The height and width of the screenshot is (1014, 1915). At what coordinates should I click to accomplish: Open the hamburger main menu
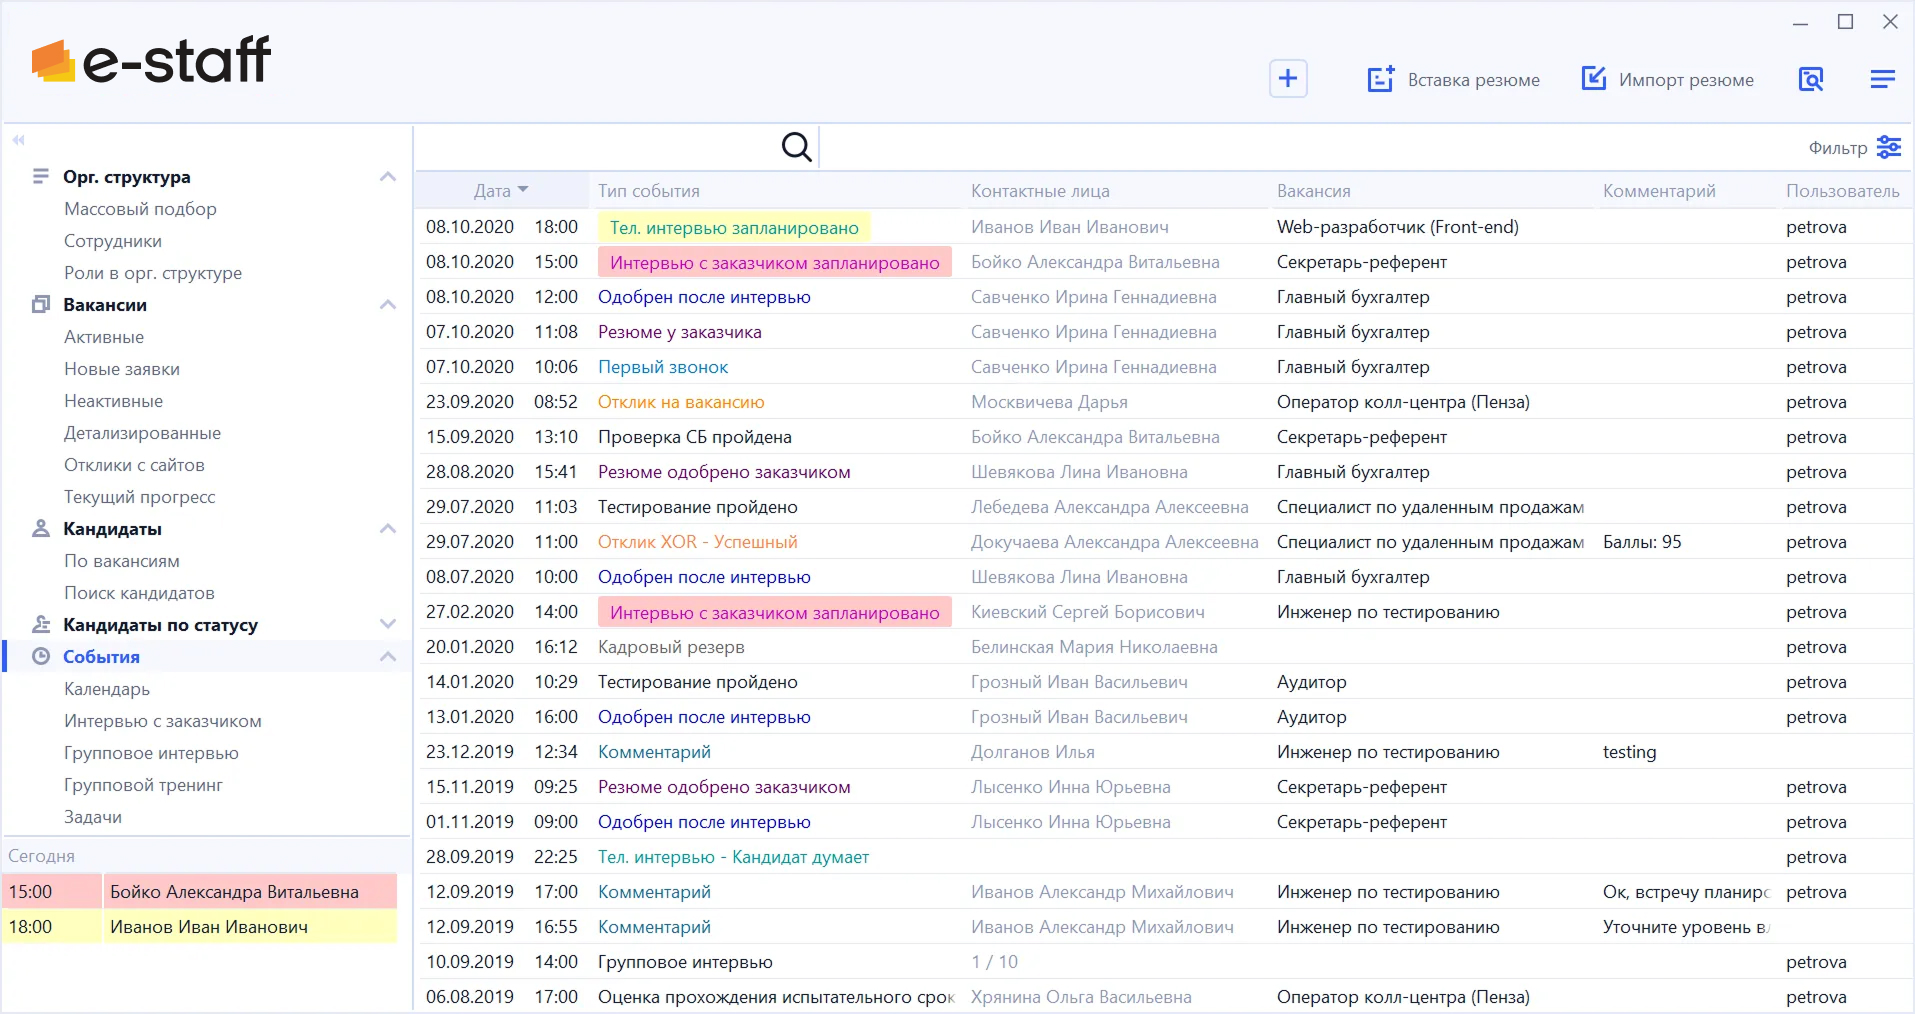(x=1882, y=79)
